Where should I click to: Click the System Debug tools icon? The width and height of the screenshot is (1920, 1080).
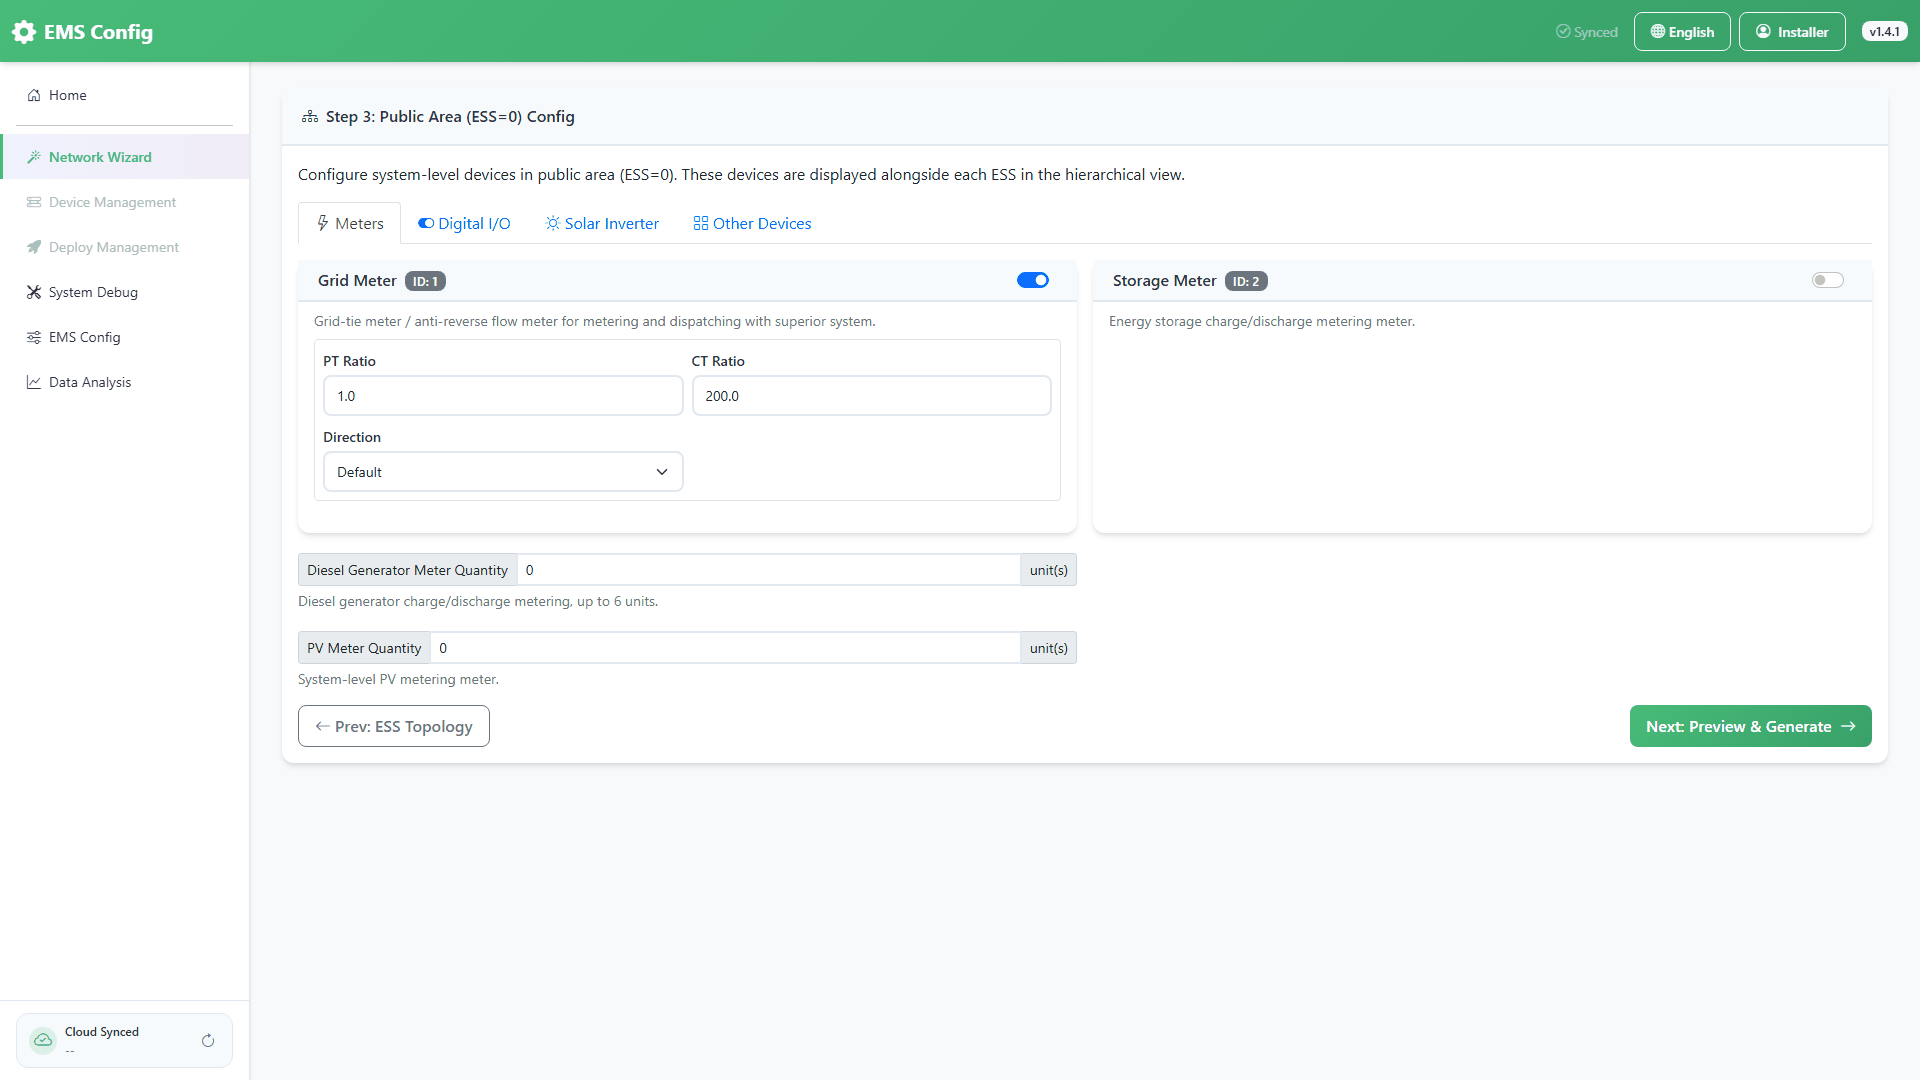pyautogui.click(x=34, y=292)
